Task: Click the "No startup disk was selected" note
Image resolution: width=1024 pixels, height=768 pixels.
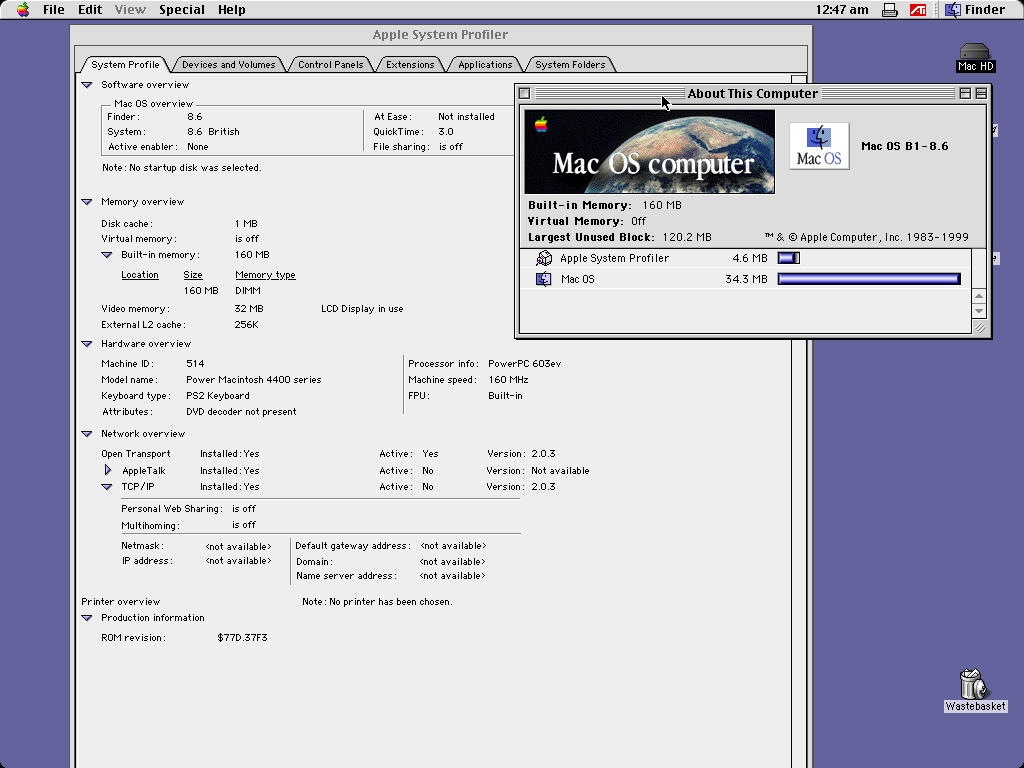Action: (x=182, y=168)
